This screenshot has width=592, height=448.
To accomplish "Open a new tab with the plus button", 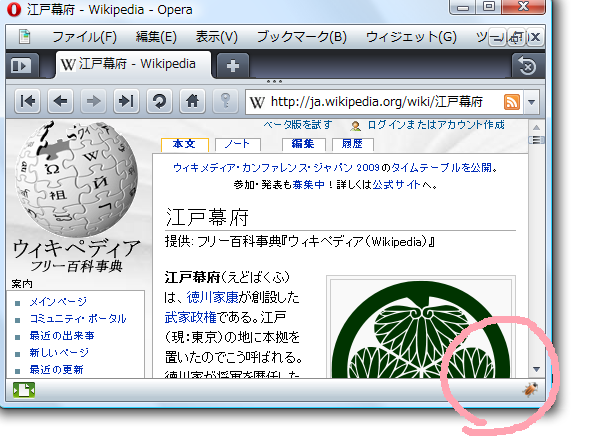I will click(x=233, y=66).
